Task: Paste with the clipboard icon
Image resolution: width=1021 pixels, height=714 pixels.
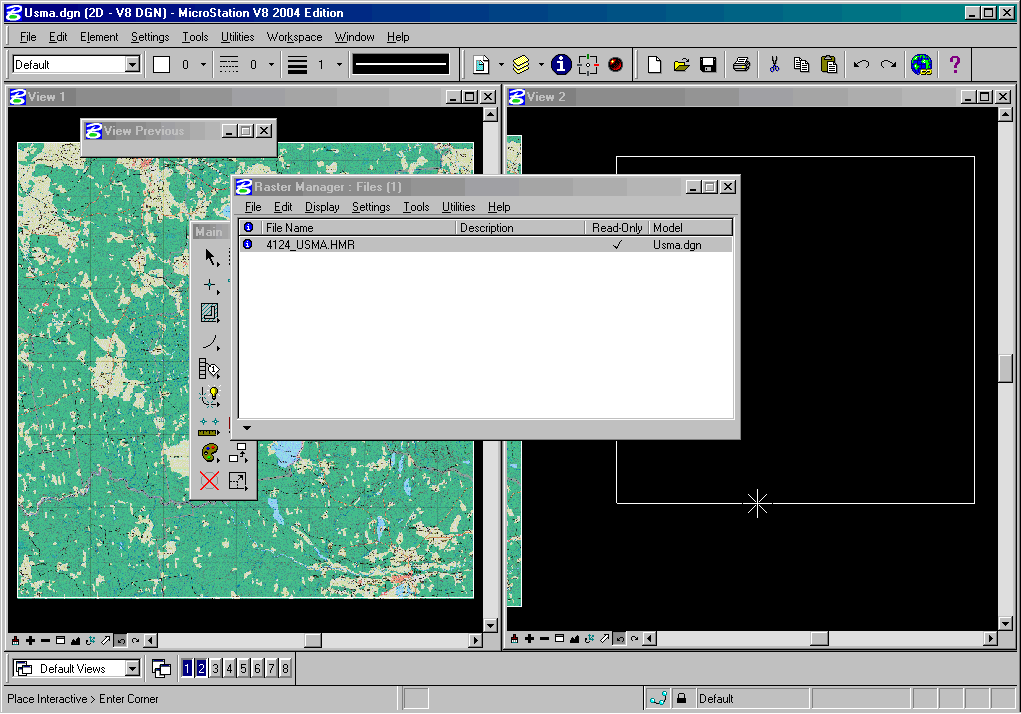Action: pyautogui.click(x=829, y=64)
